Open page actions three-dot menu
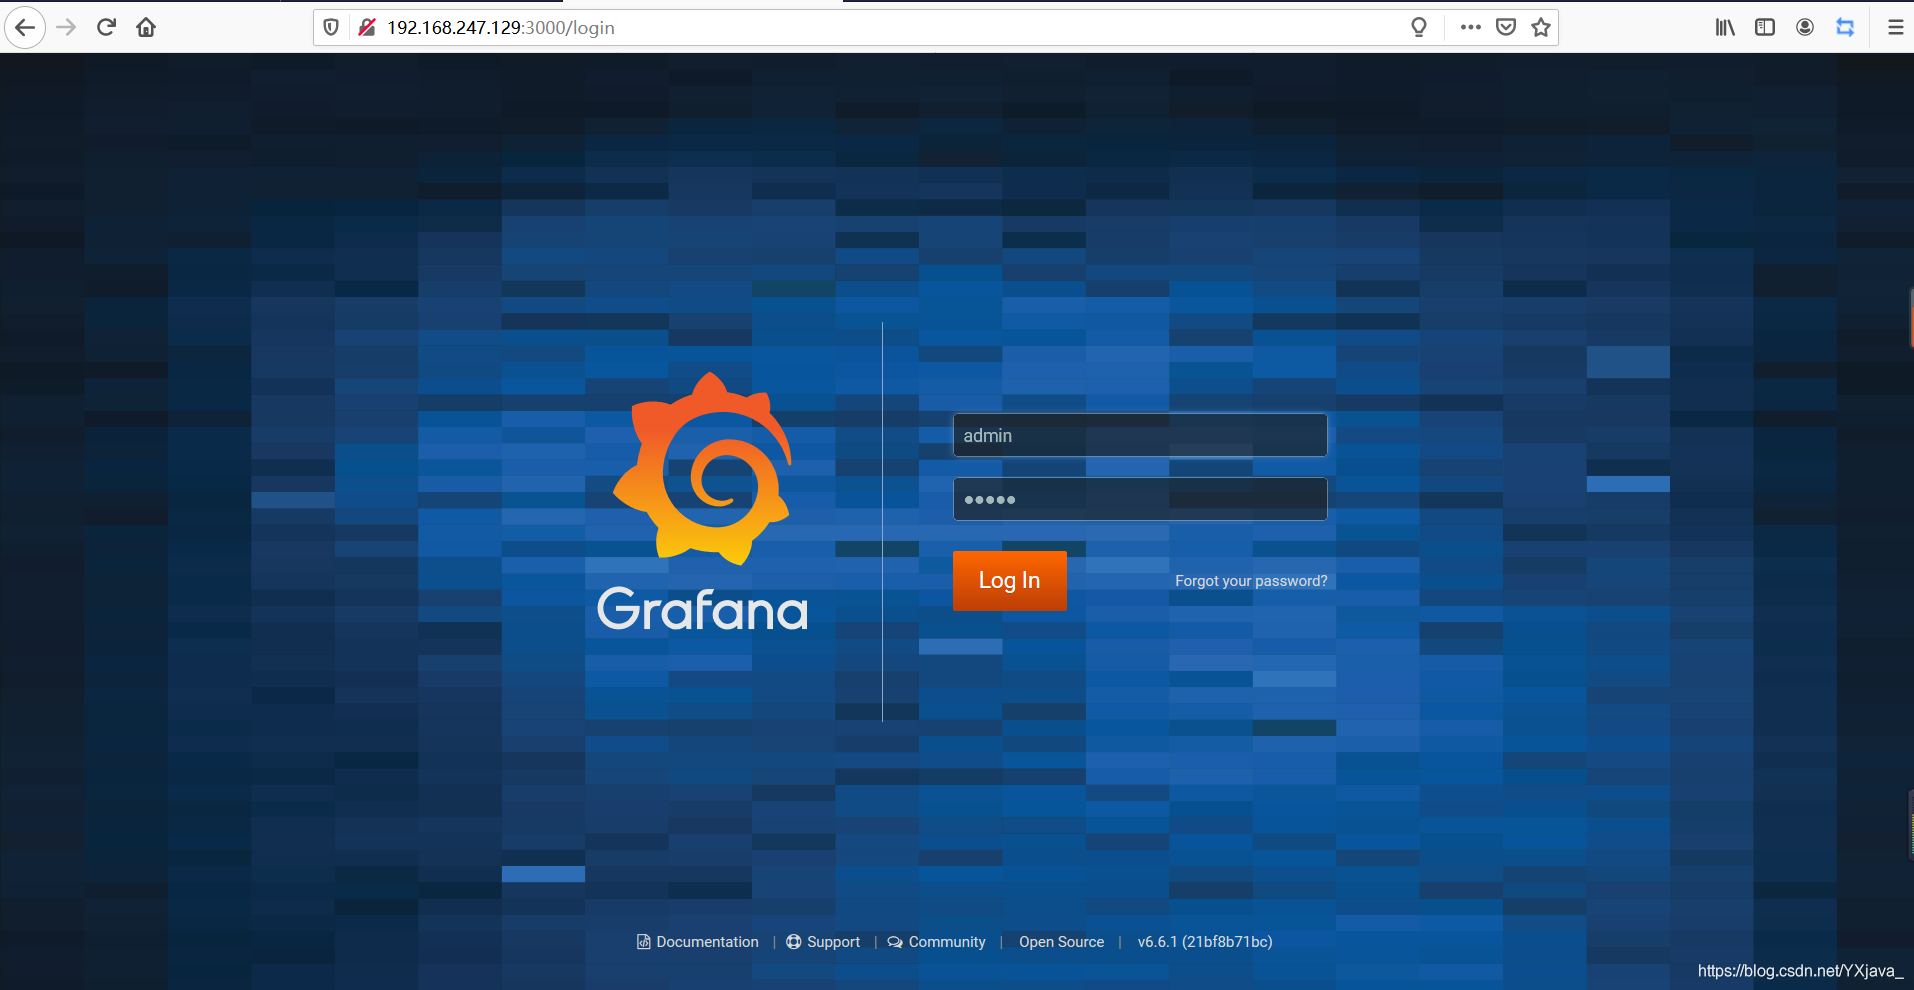This screenshot has height=990, width=1914. (x=1470, y=27)
